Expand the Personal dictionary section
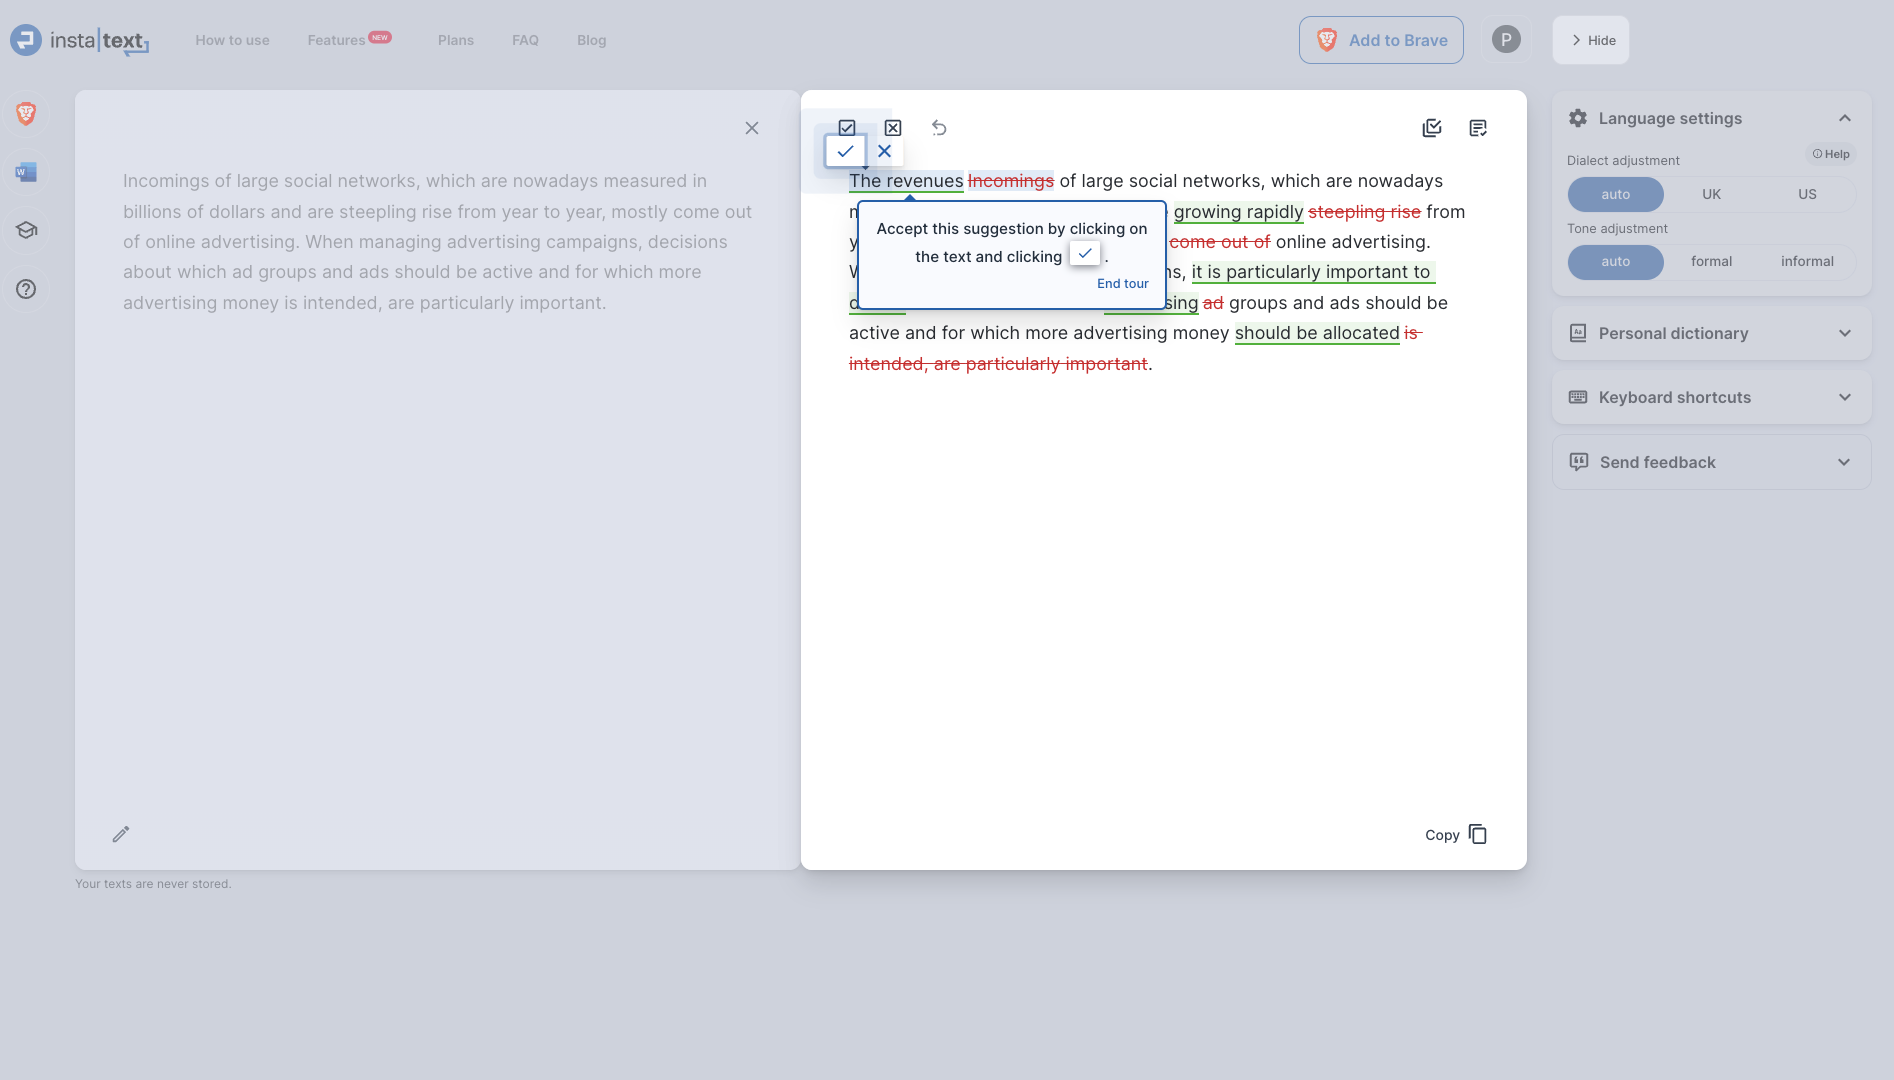This screenshot has width=1894, height=1080. point(1711,333)
